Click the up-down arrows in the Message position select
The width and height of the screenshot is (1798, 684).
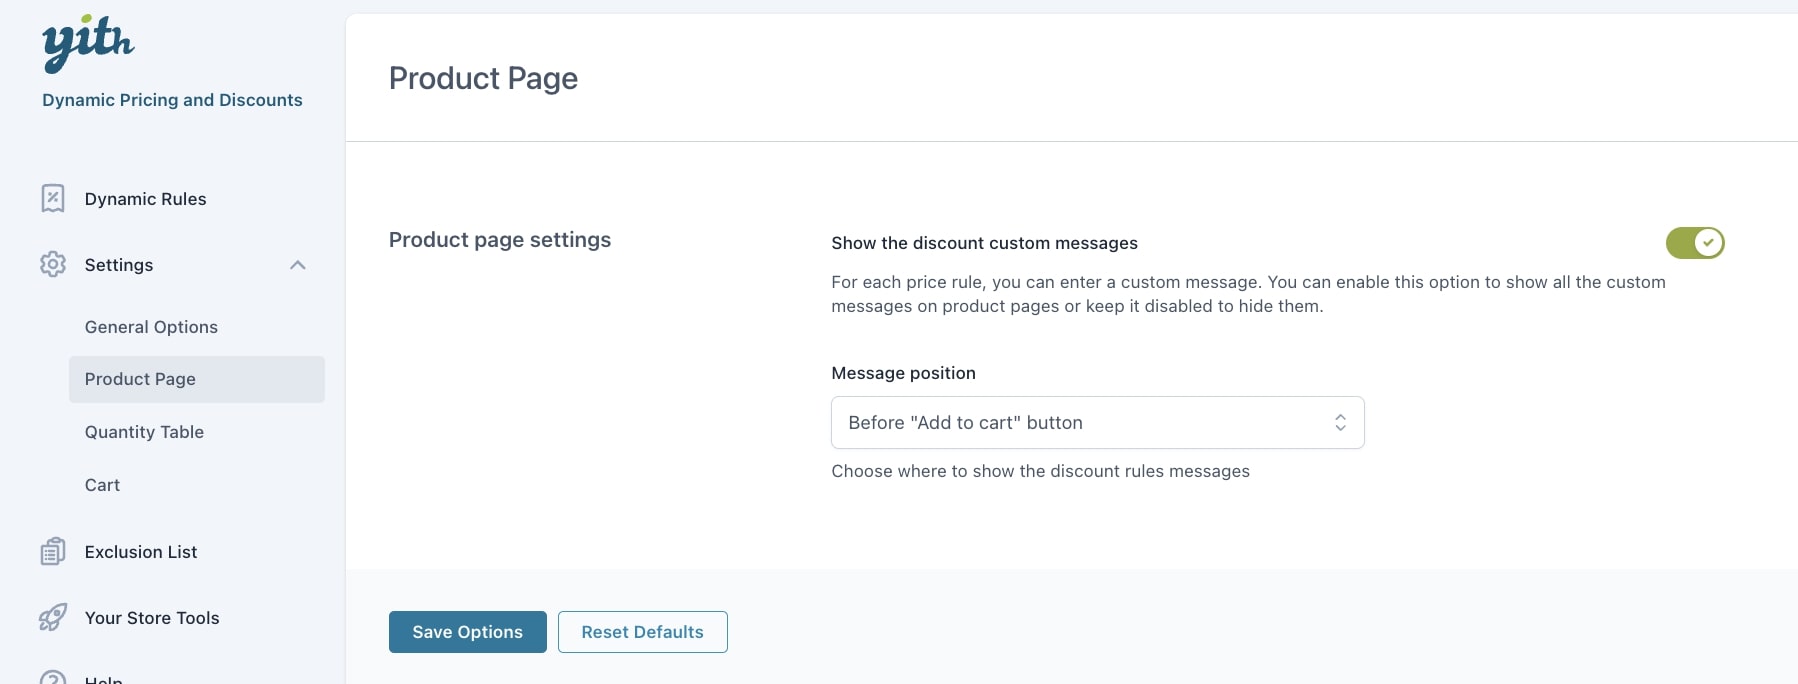coord(1340,423)
